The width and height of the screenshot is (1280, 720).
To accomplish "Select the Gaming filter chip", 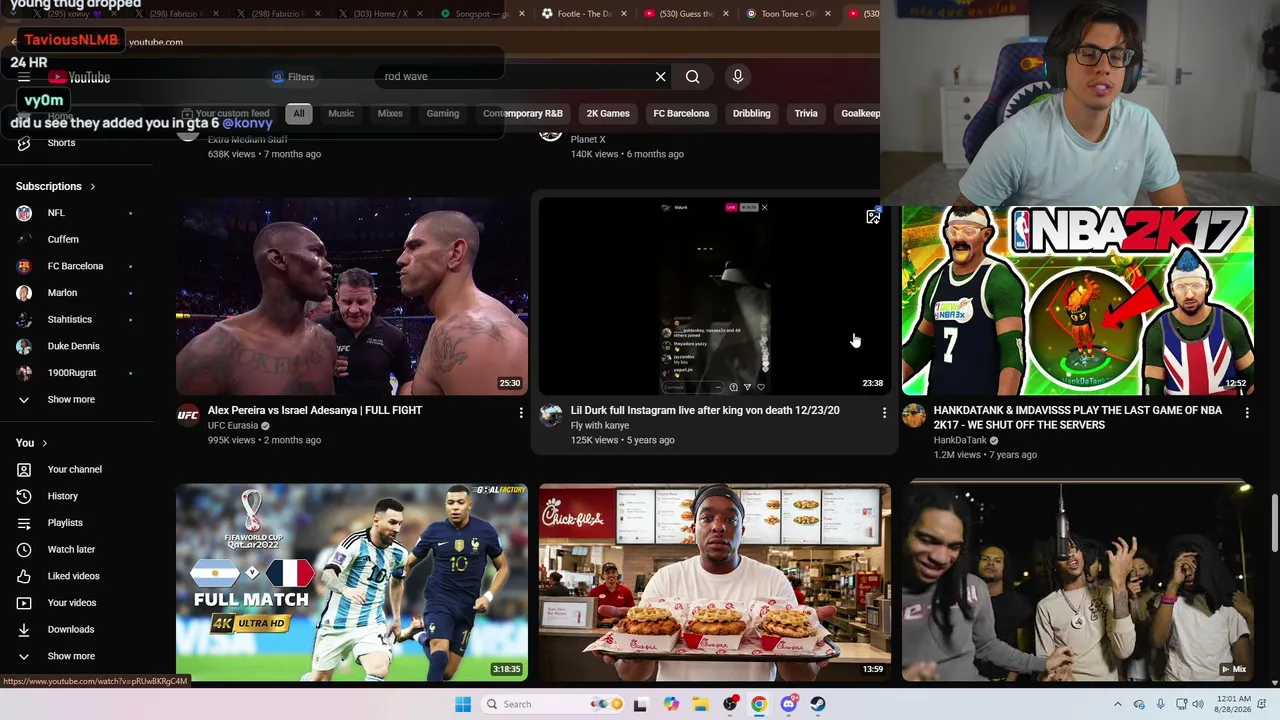I will click(x=443, y=114).
